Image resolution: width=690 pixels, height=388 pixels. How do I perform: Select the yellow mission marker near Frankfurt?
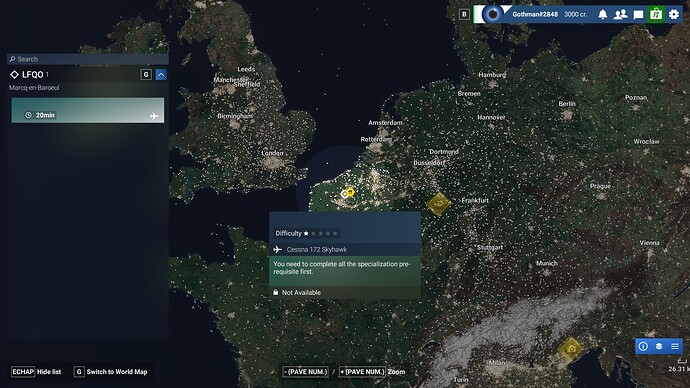(438, 203)
